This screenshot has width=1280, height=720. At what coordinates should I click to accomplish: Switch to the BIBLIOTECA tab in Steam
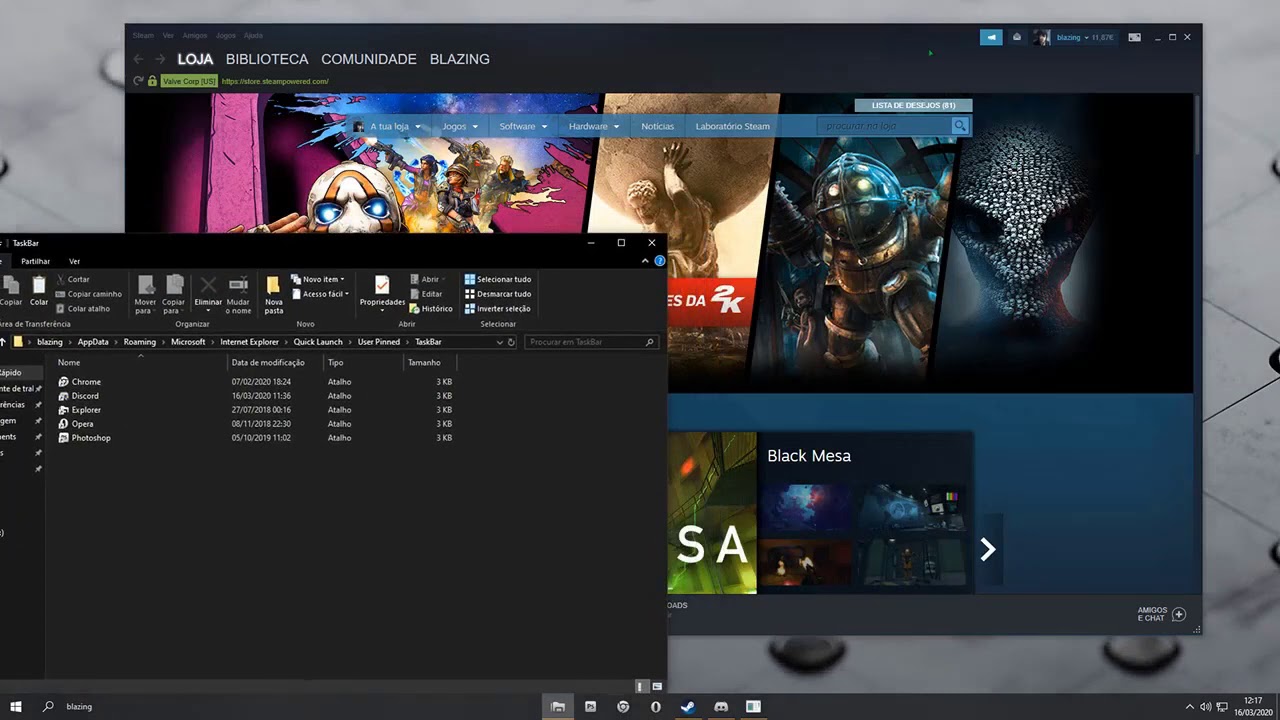click(267, 59)
